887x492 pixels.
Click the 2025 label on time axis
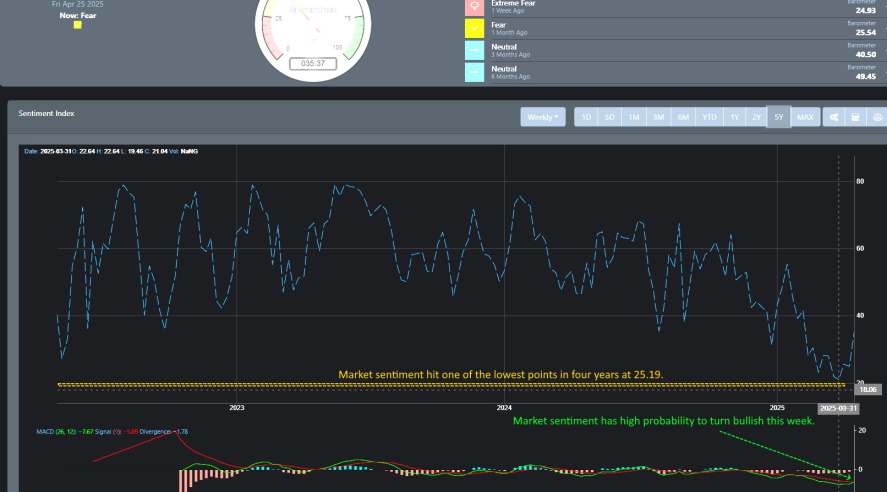(x=777, y=408)
